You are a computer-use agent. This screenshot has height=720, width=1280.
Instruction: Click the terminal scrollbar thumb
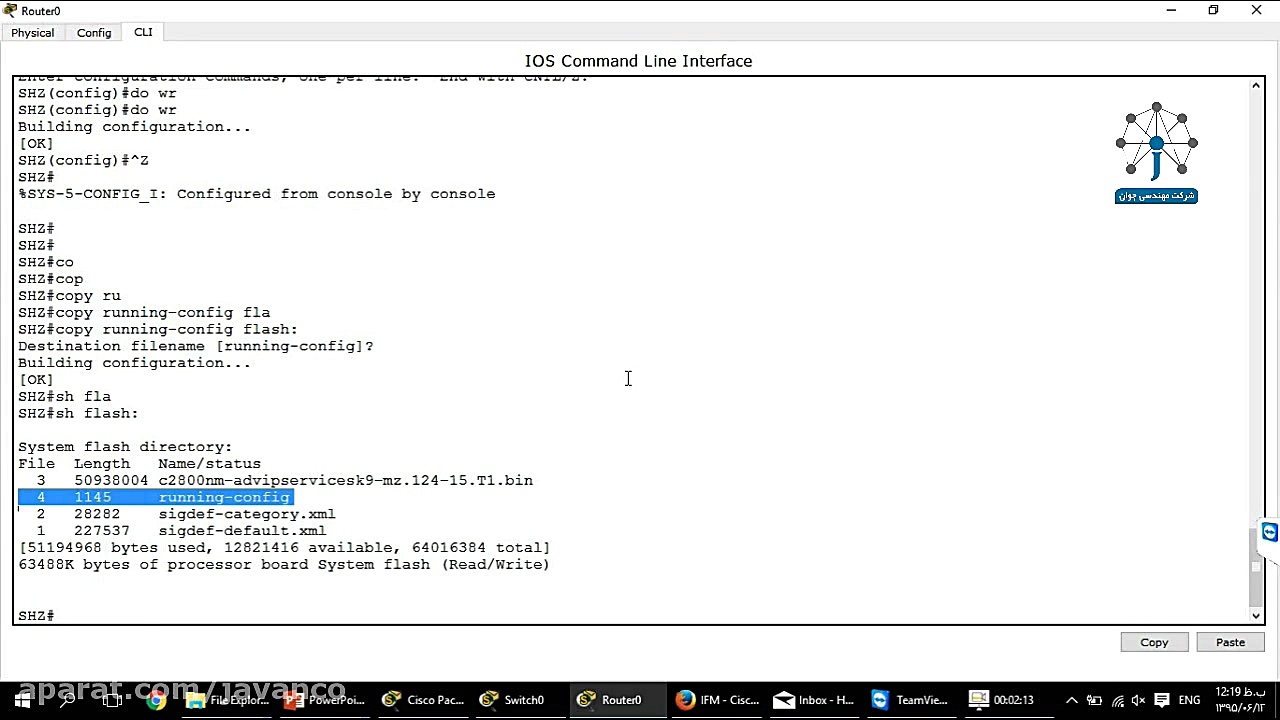(1255, 565)
